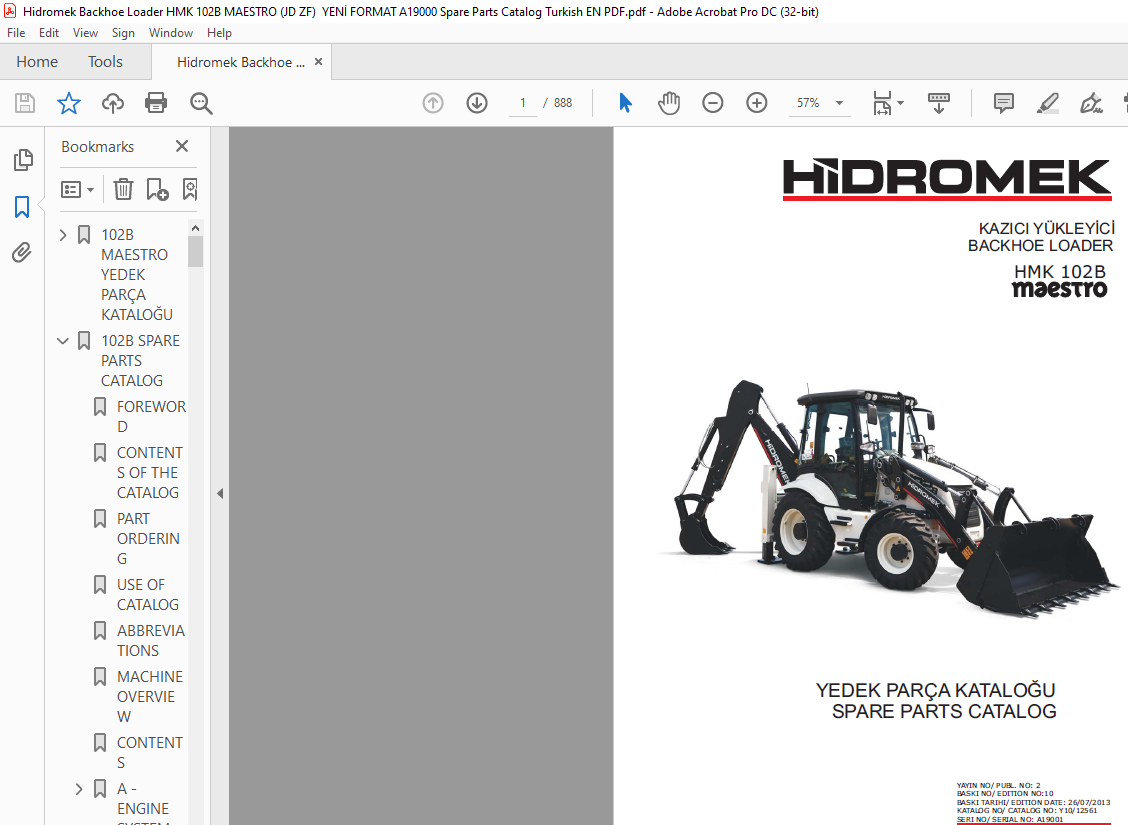Open the View menu
This screenshot has height=825, width=1128.
coord(85,33)
